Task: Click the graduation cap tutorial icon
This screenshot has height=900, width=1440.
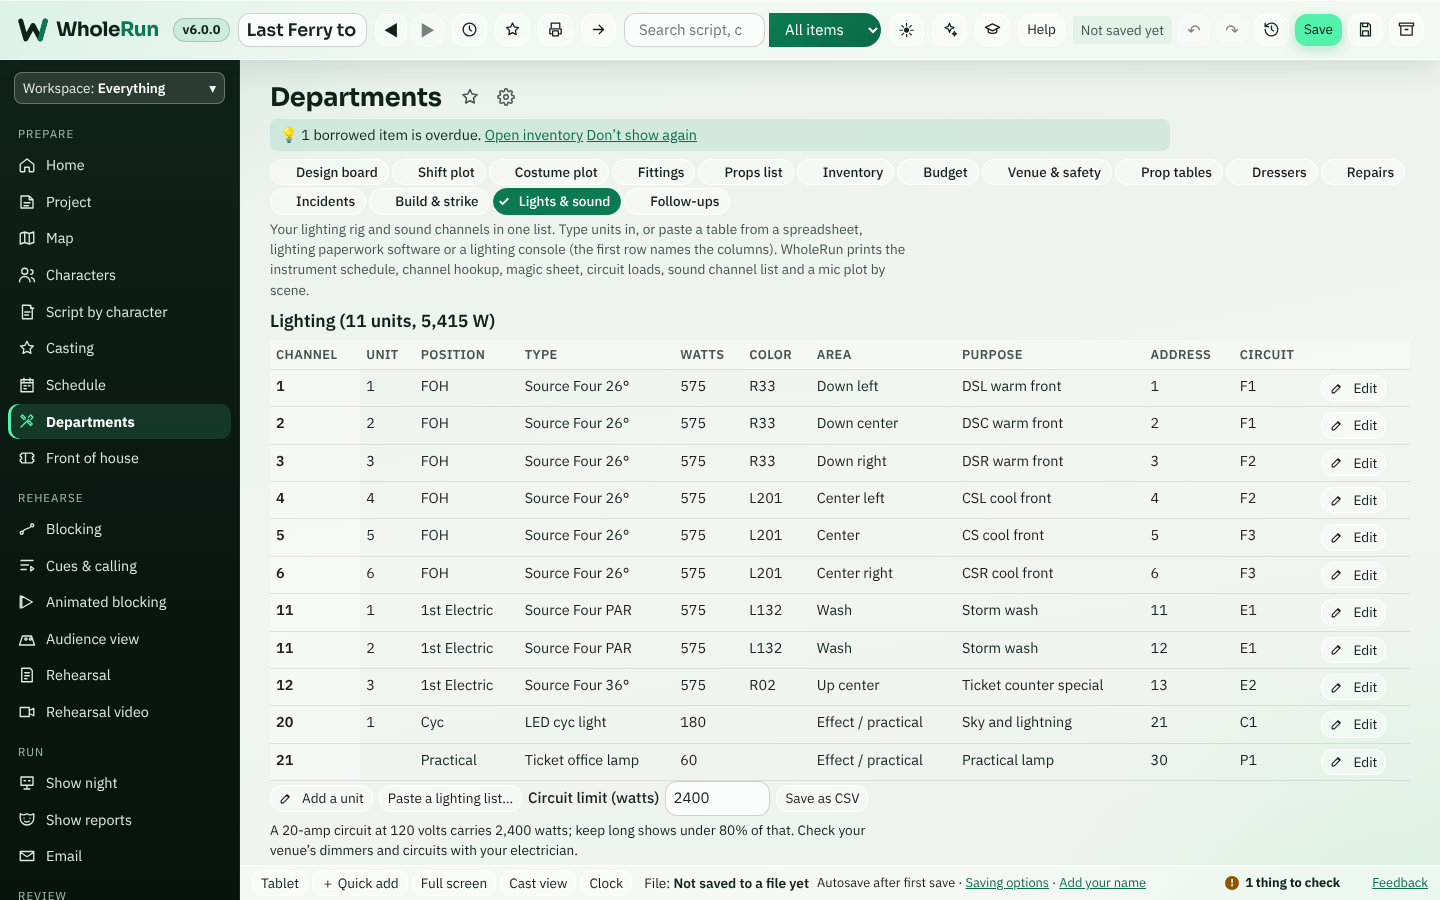Action: coord(992,30)
